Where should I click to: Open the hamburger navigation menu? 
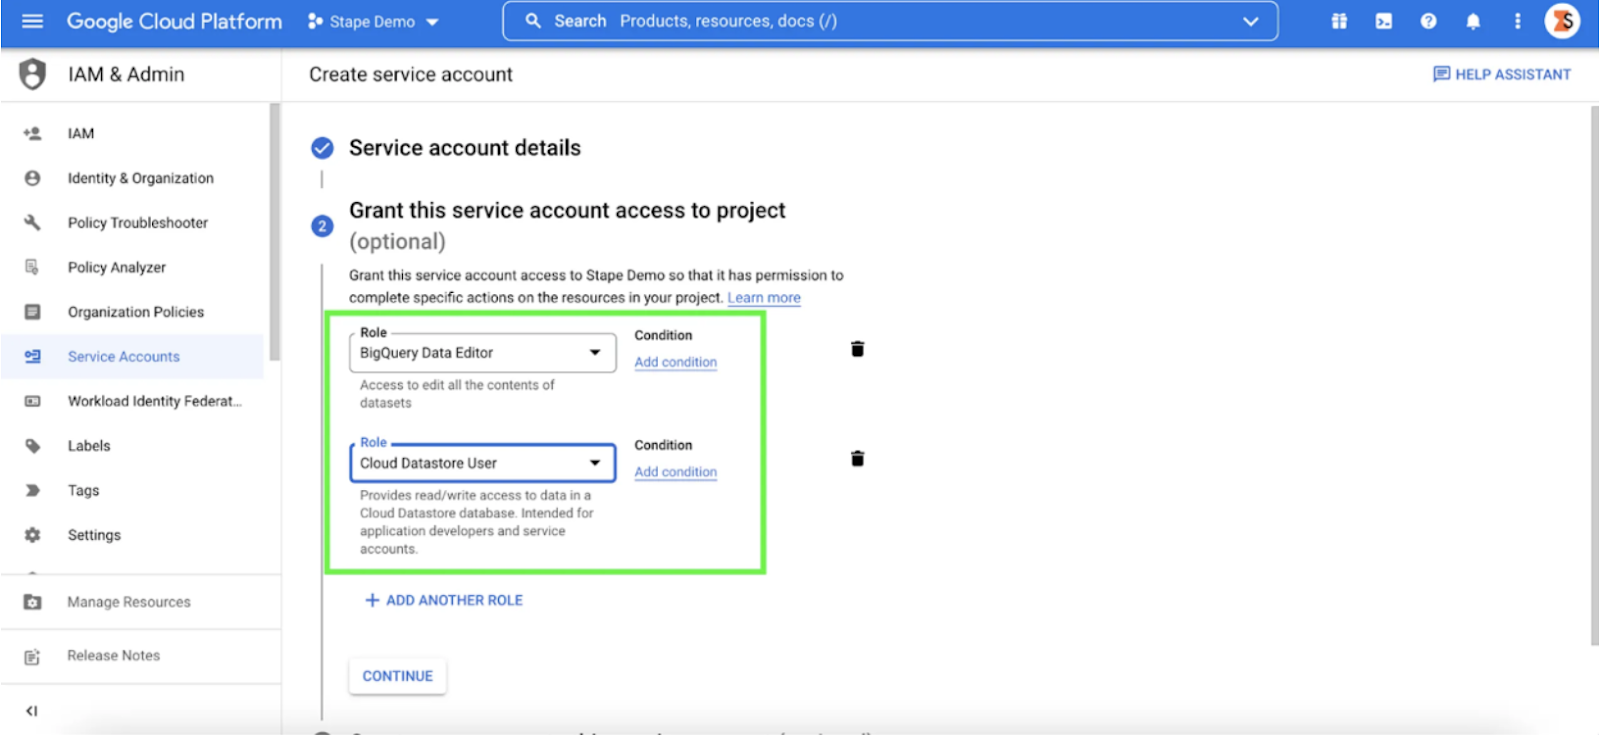[32, 21]
